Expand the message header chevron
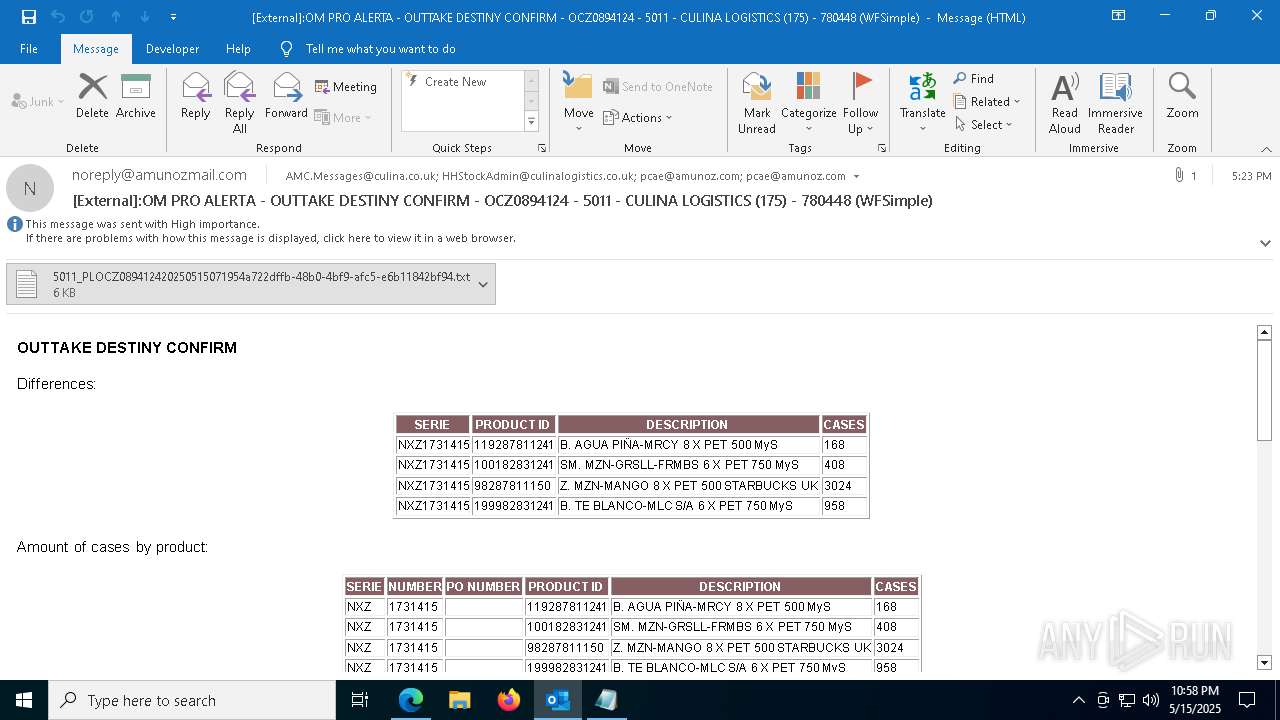The height and width of the screenshot is (720, 1280). tap(1265, 243)
